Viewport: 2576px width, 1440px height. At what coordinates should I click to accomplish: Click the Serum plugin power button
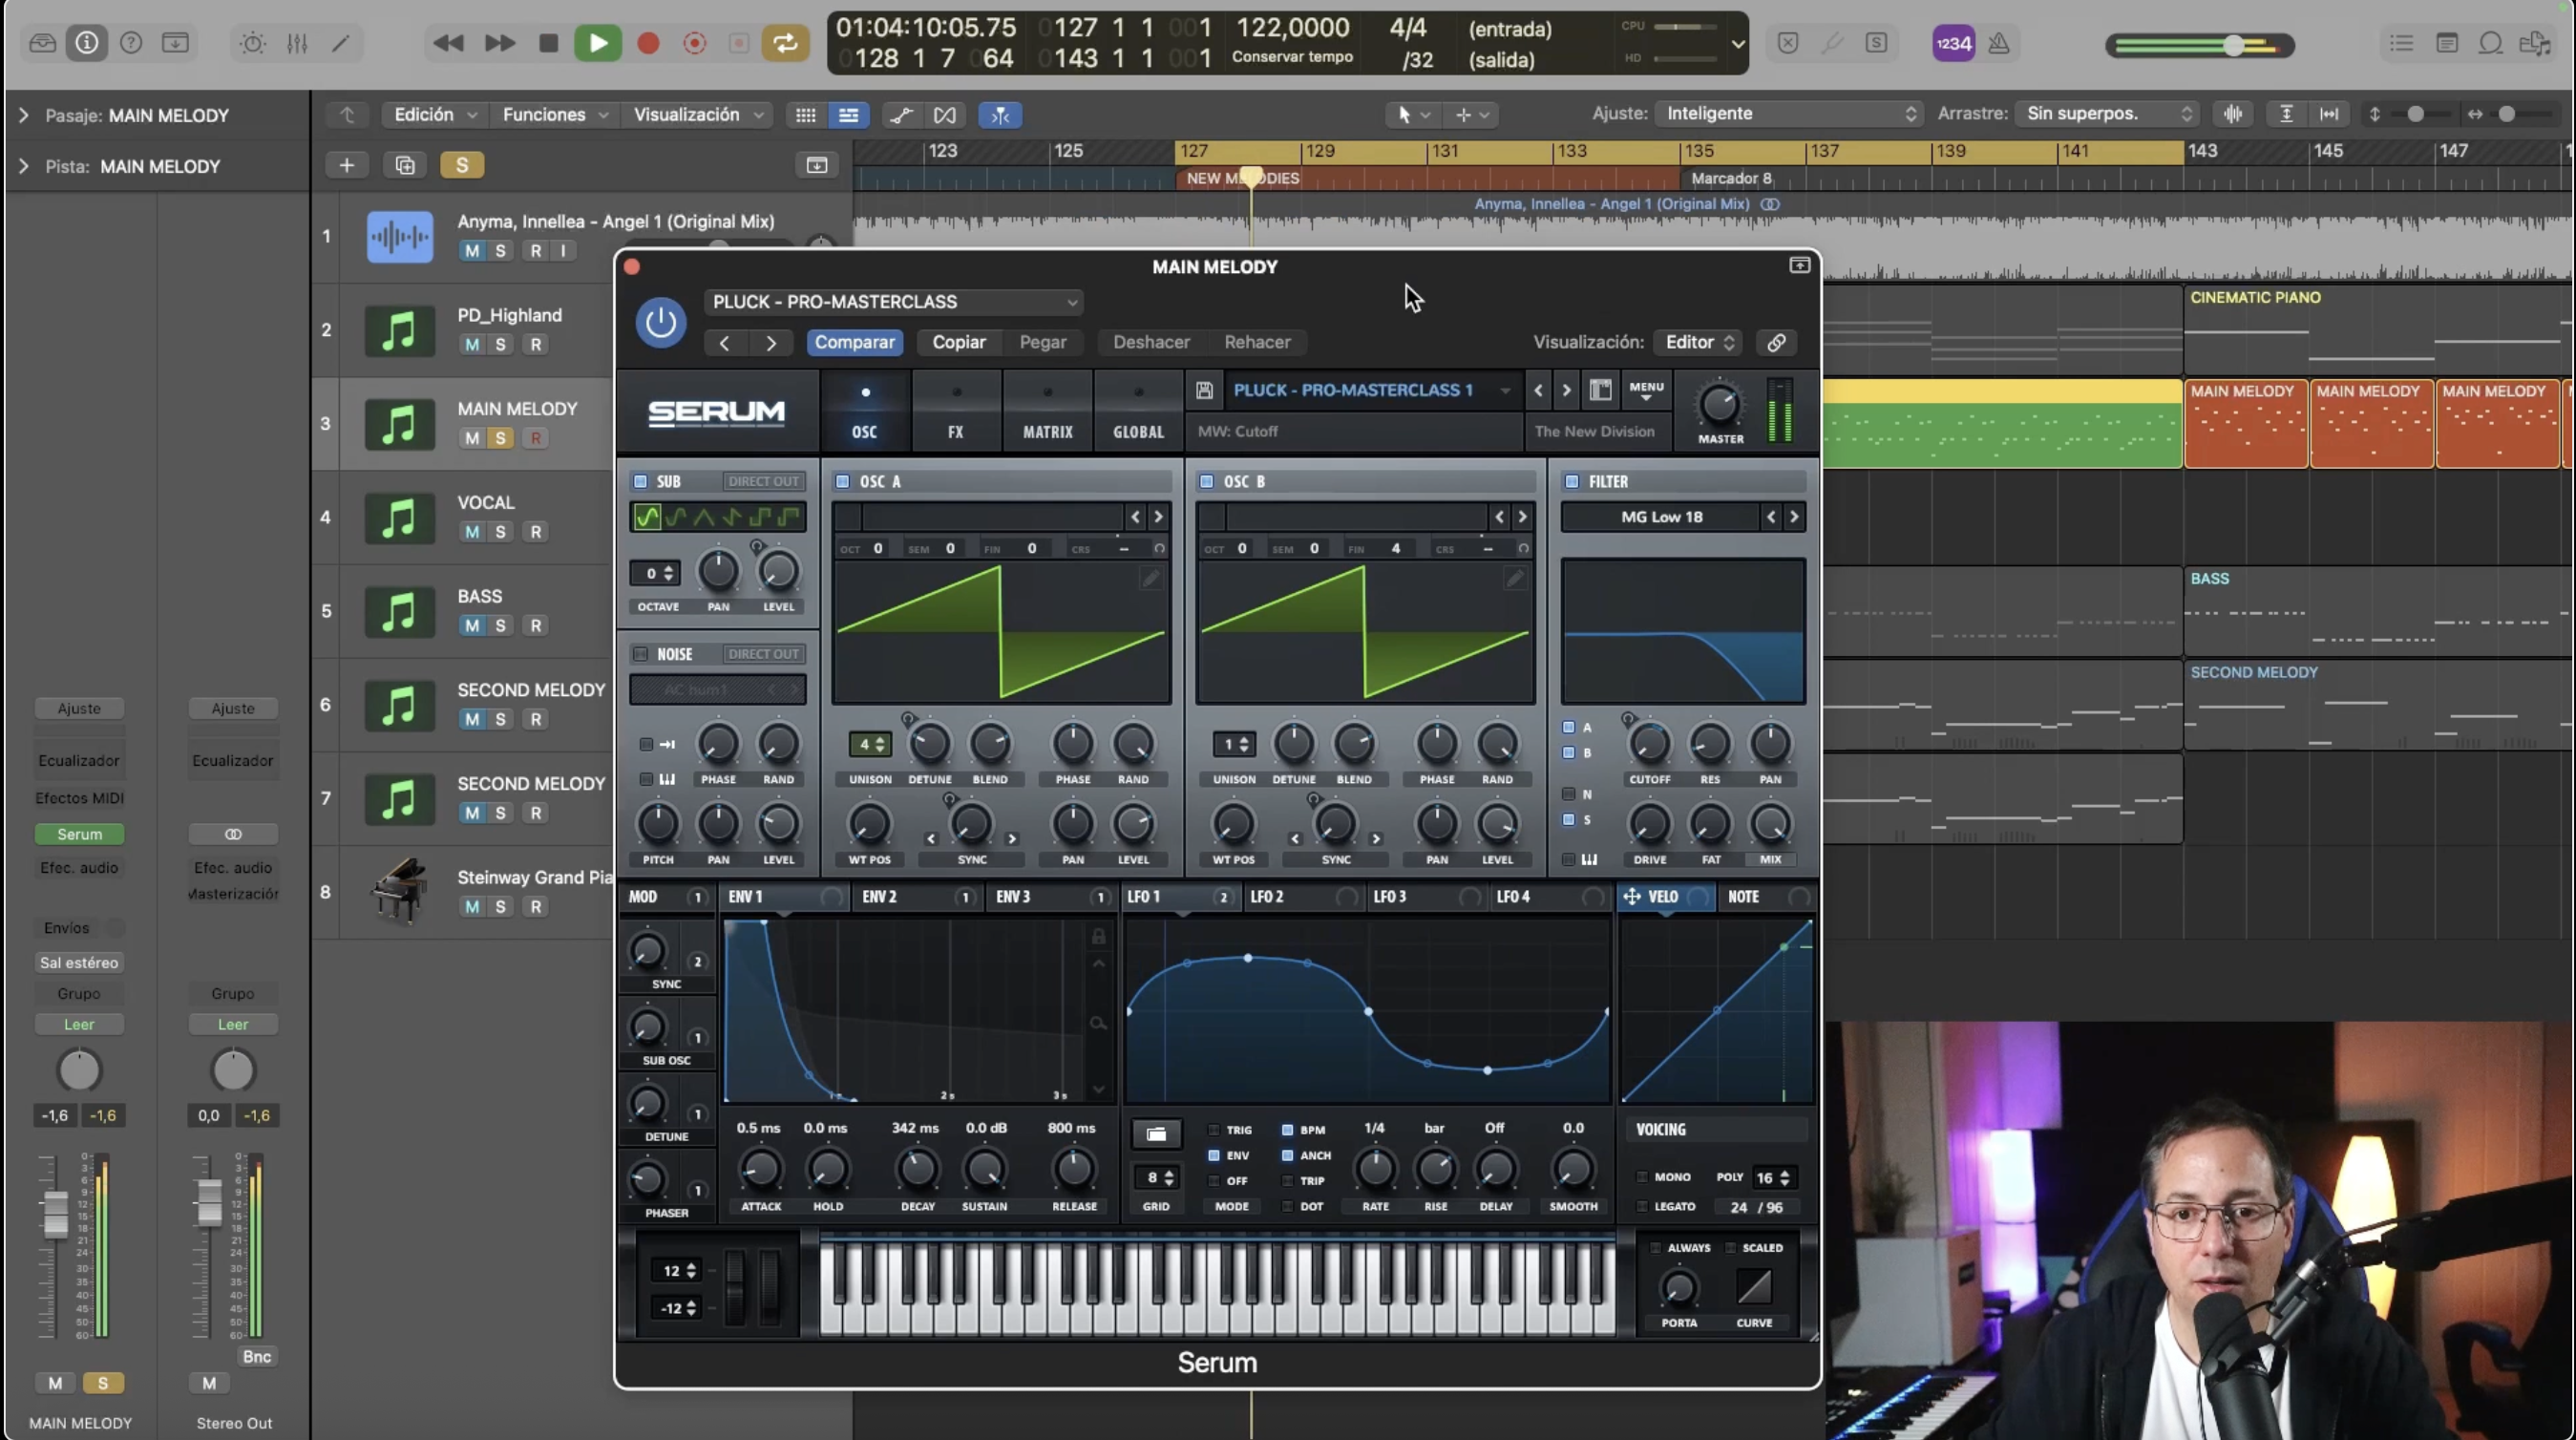660,322
